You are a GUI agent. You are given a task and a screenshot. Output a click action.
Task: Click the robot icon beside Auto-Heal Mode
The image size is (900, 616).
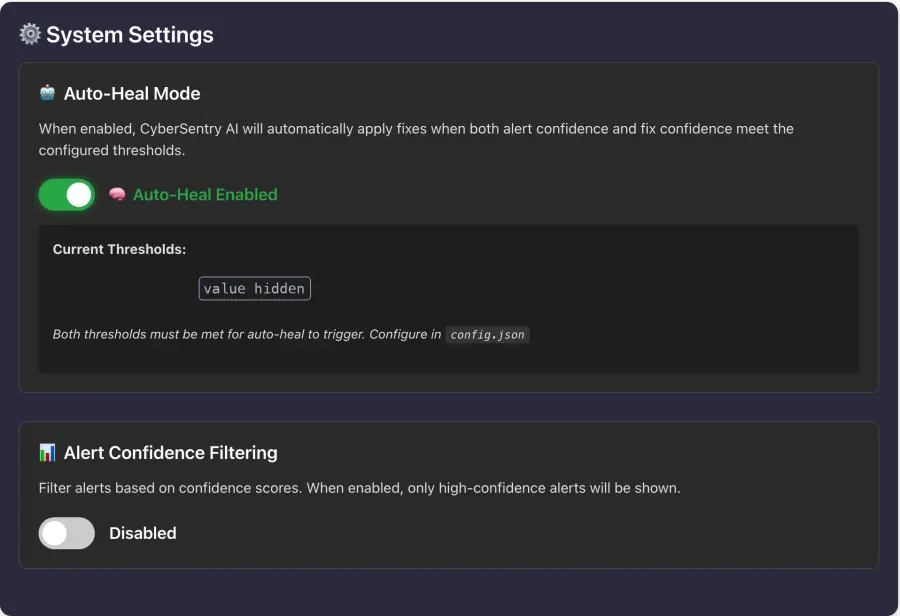click(x=48, y=92)
